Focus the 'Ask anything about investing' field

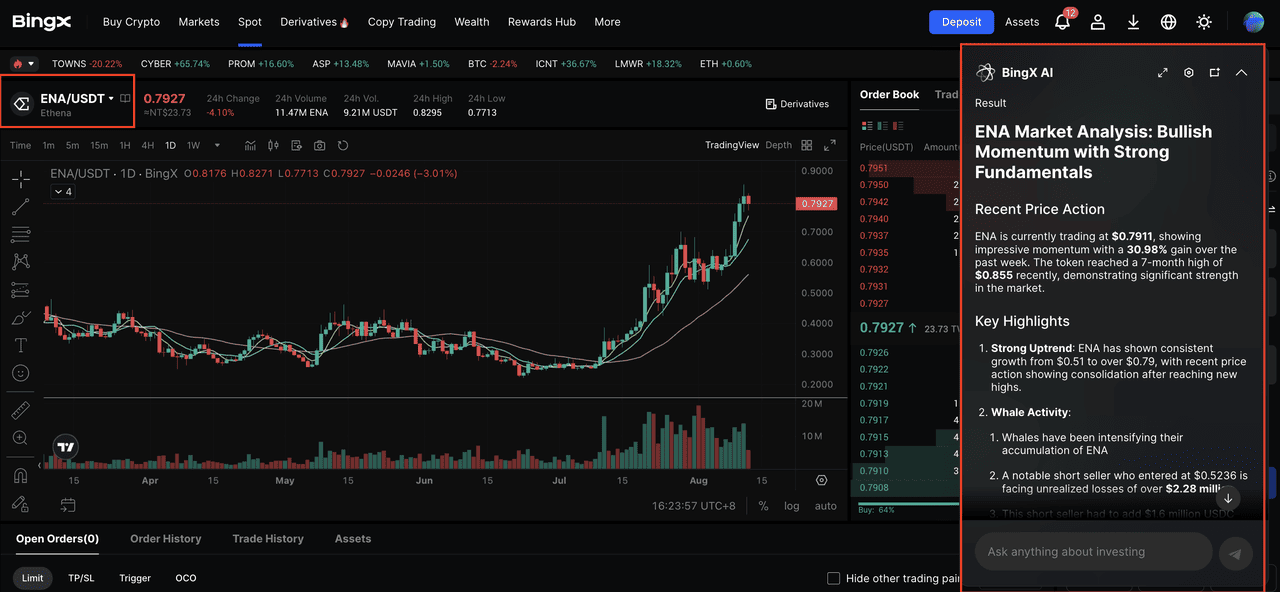[1093, 552]
